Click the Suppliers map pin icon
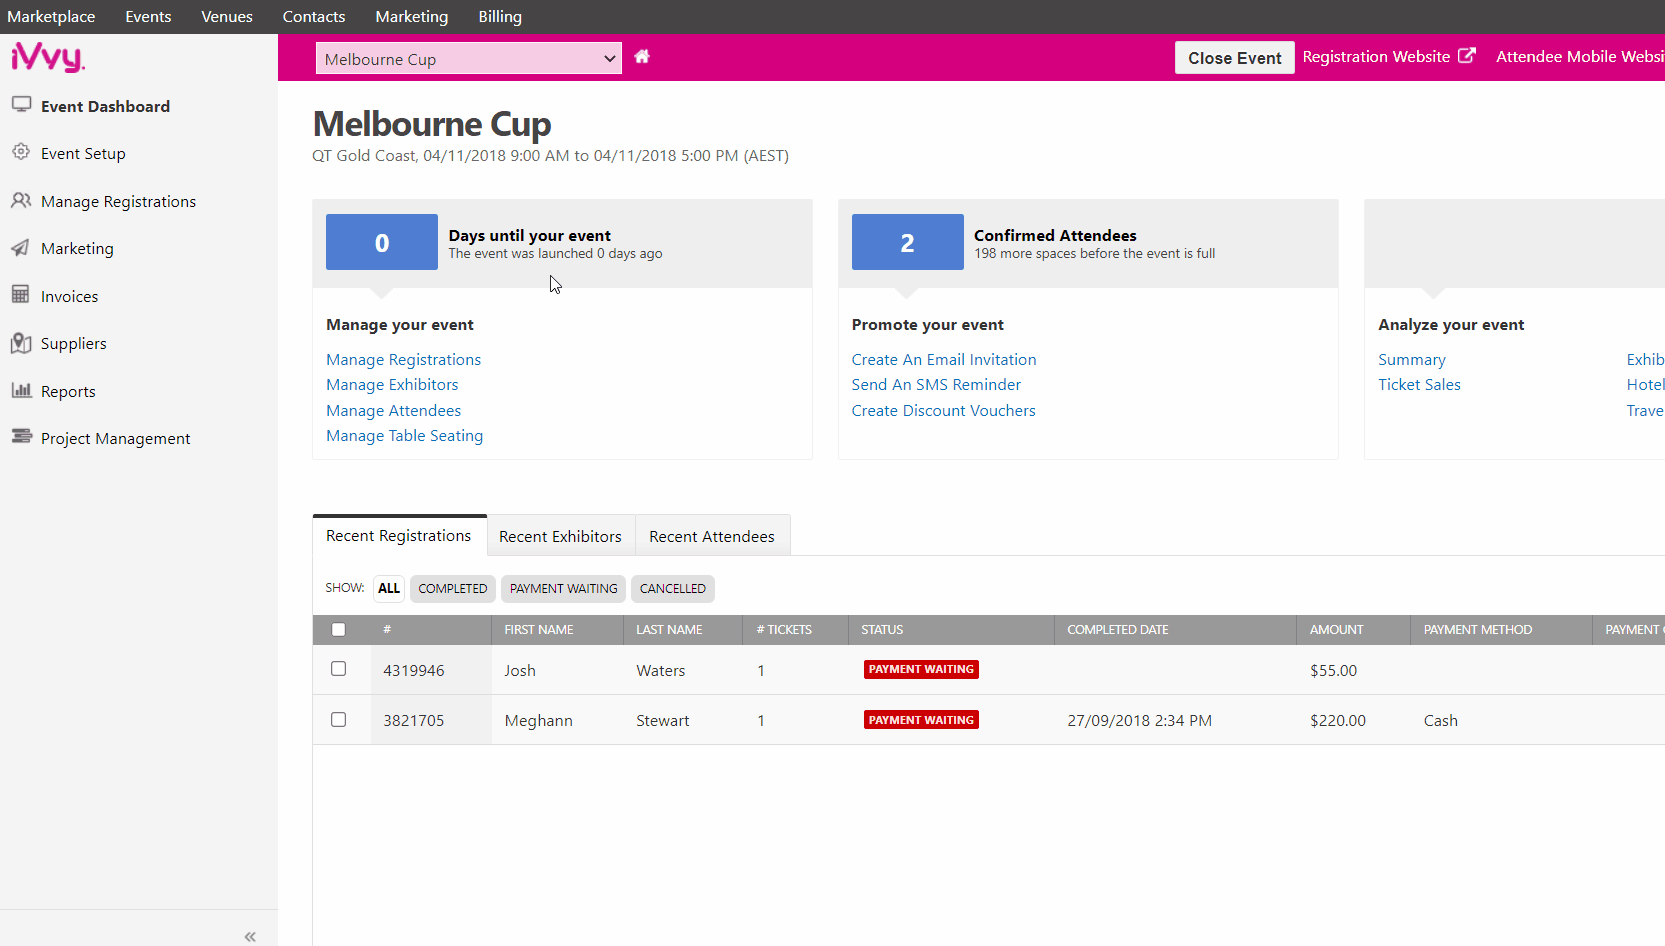Image resolution: width=1665 pixels, height=946 pixels. [x=21, y=343]
